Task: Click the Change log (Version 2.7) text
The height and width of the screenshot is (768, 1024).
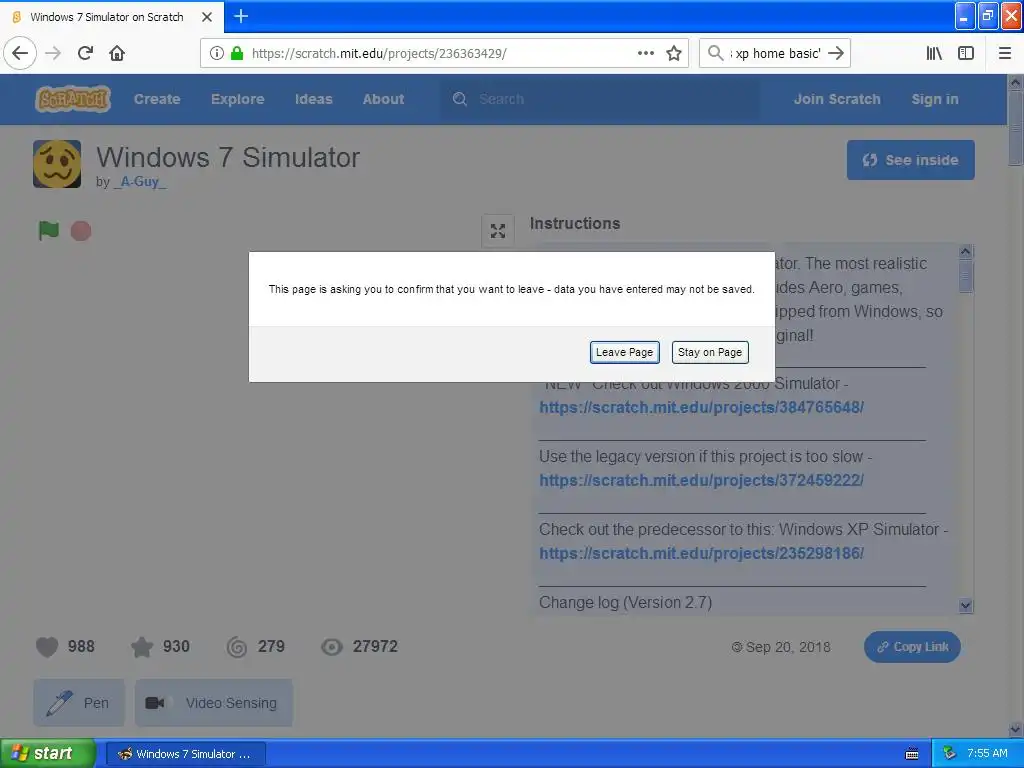Action: point(626,602)
